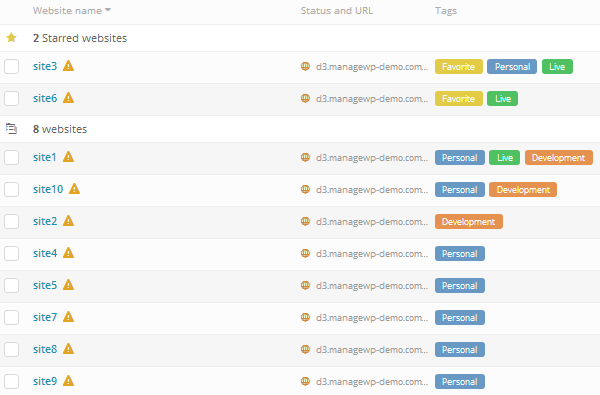Click the site9 URL d3.managewp-demo.com
Viewport: 600px width, 395px height.
coord(372,381)
